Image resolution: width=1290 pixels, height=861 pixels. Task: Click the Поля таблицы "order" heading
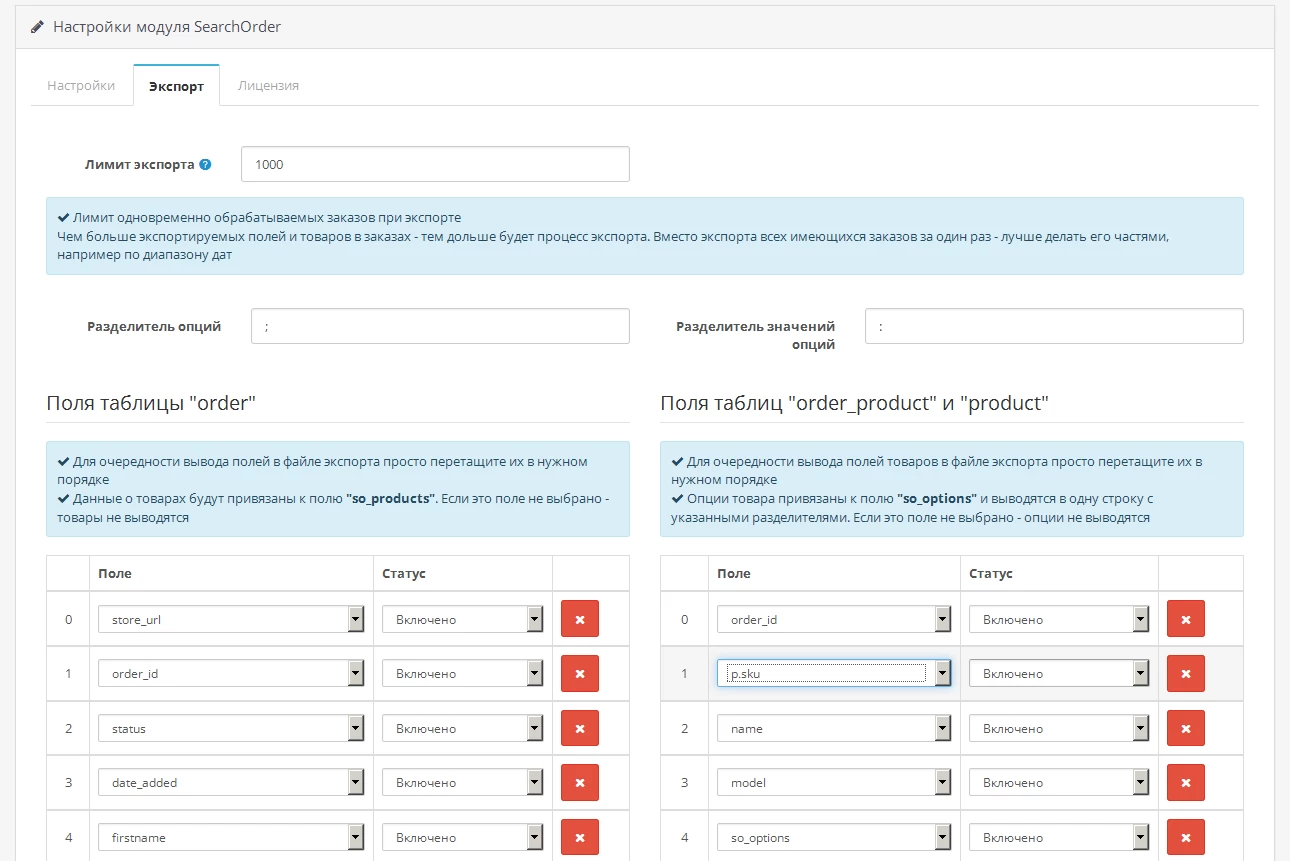[x=152, y=403]
